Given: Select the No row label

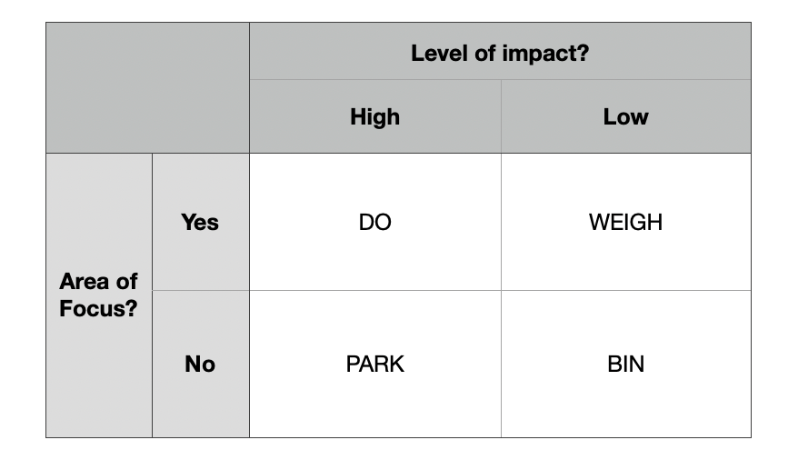Looking at the screenshot, I should click(200, 364).
